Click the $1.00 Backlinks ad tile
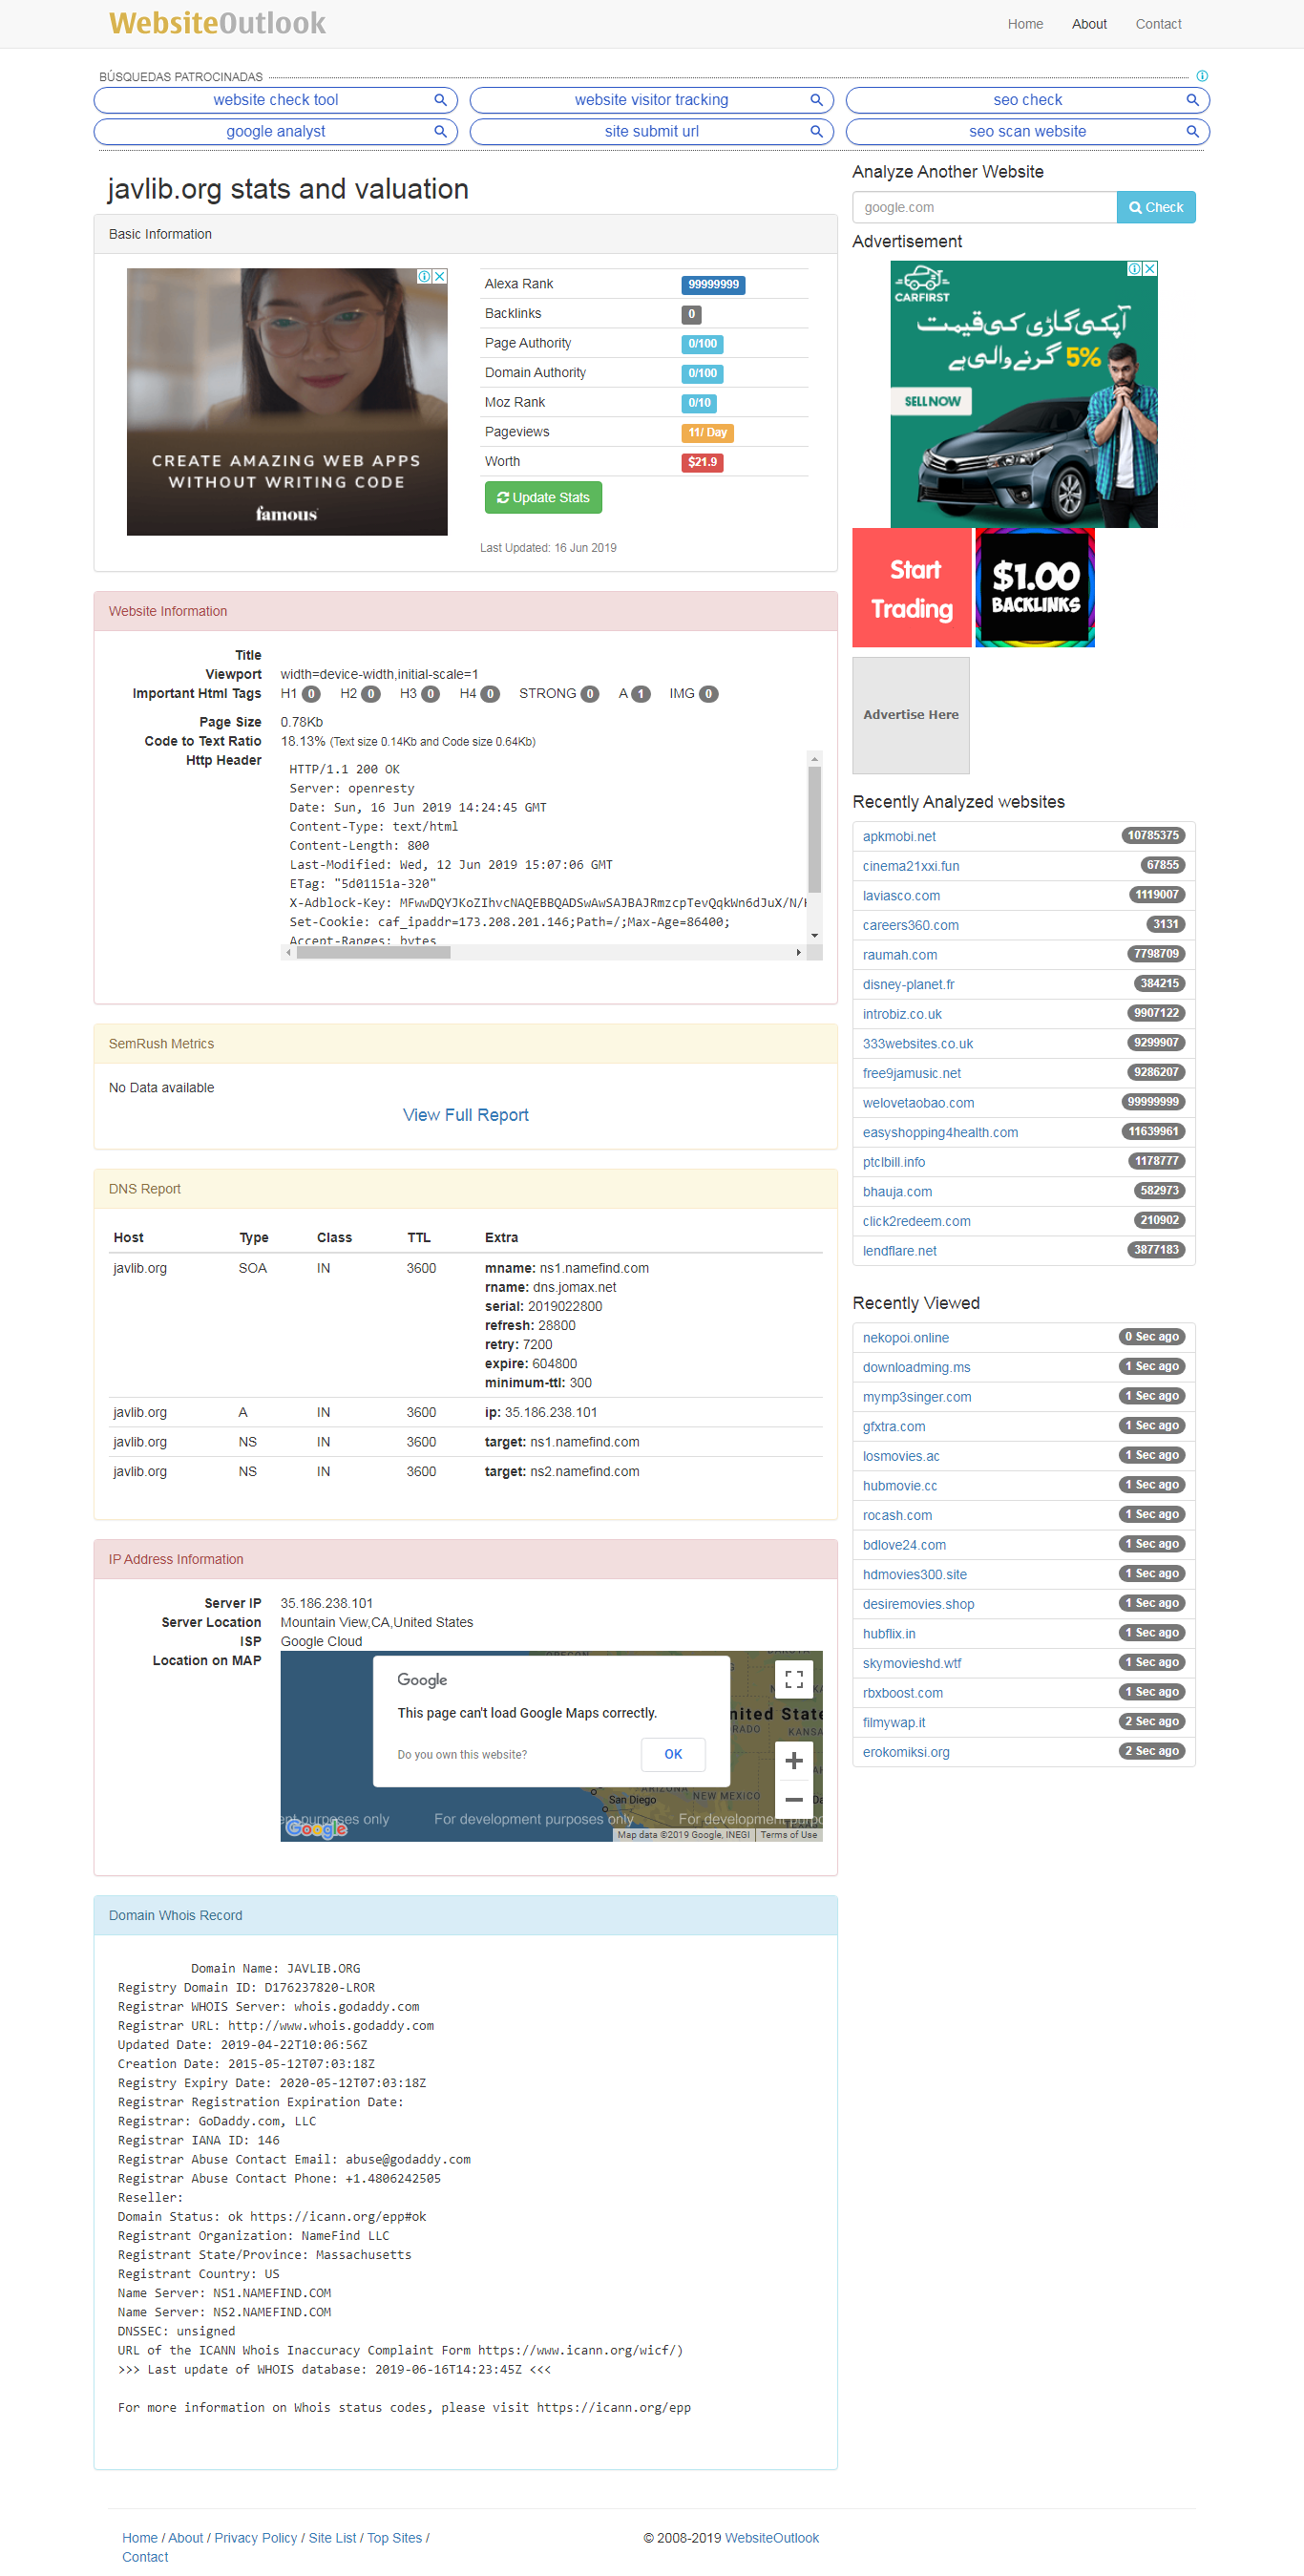 1035,588
